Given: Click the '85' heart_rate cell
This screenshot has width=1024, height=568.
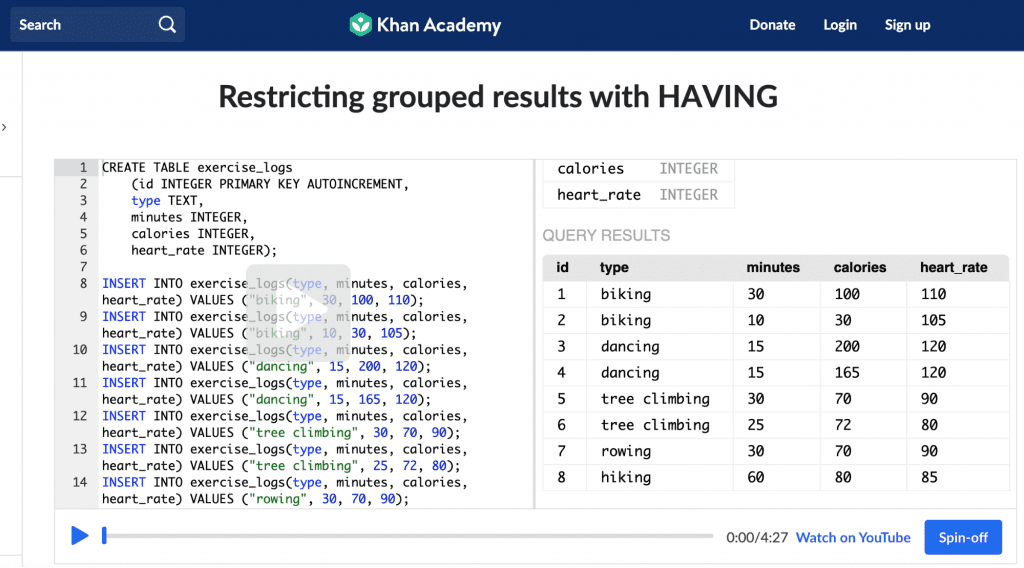Looking at the screenshot, I should click(x=929, y=477).
